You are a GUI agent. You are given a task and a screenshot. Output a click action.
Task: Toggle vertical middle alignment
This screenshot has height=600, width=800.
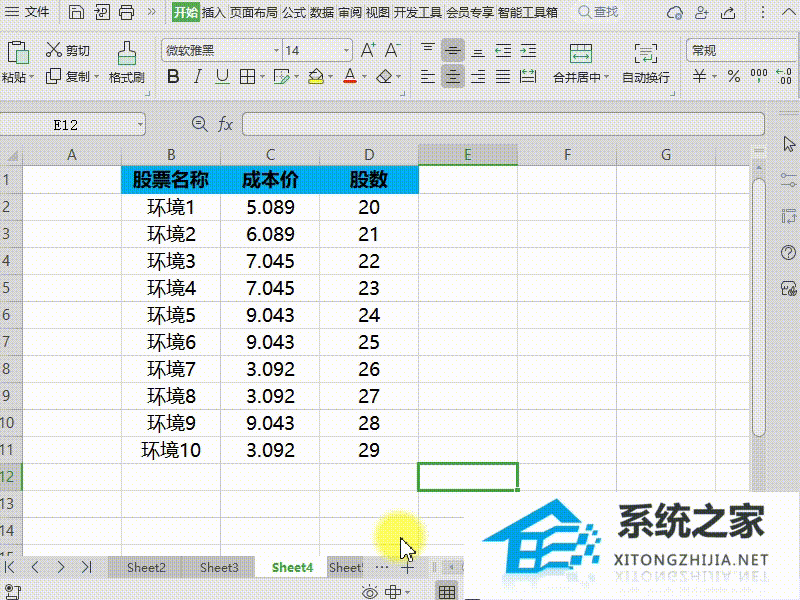pyautogui.click(x=453, y=50)
